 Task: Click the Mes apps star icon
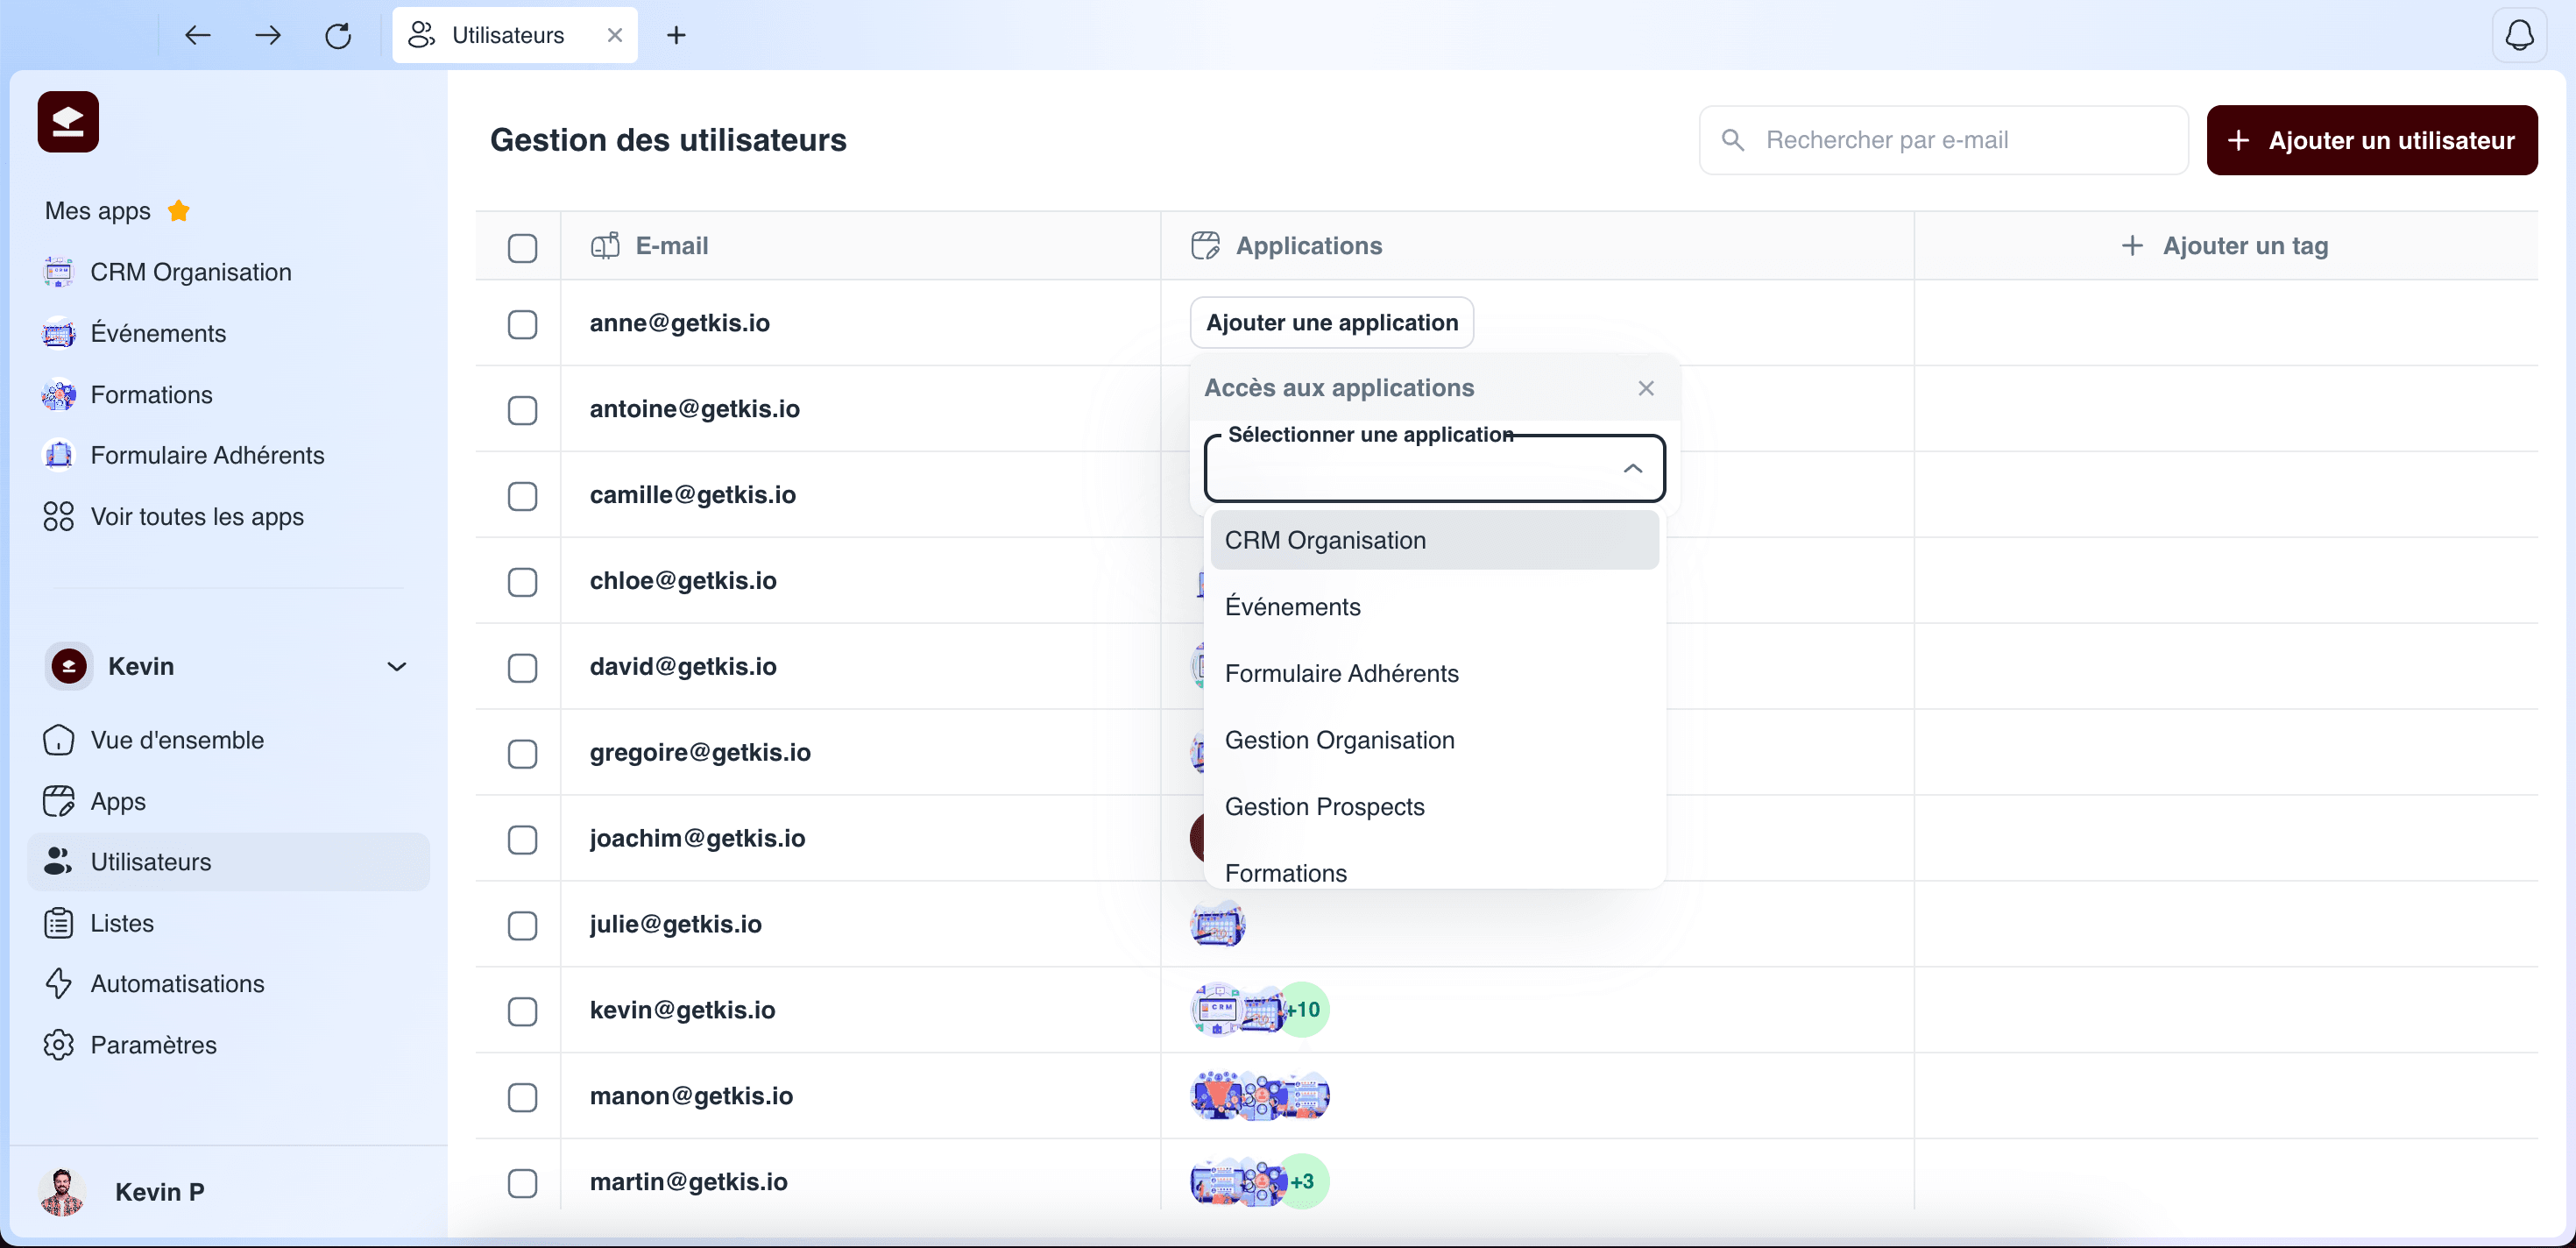coord(179,211)
